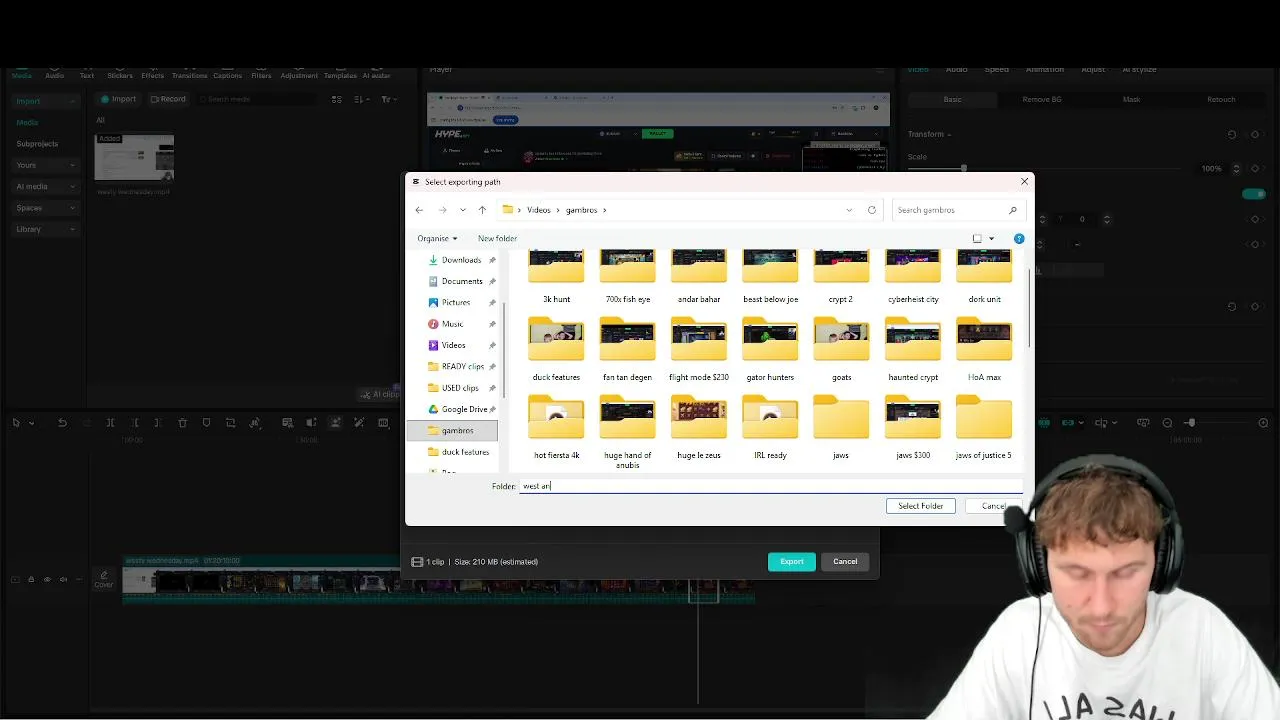Image resolution: width=1280 pixels, height=720 pixels.
Task: Expand the Yours section in CapCut sidebar
Action: click(x=45, y=165)
